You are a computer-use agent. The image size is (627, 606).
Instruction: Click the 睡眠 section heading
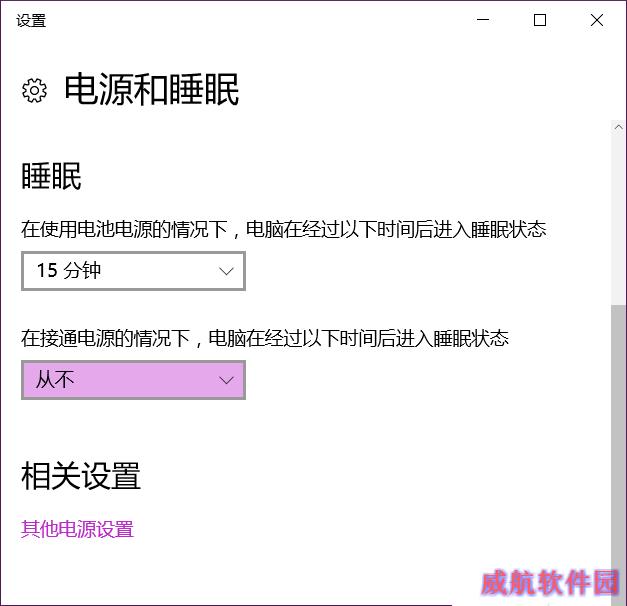tap(51, 176)
